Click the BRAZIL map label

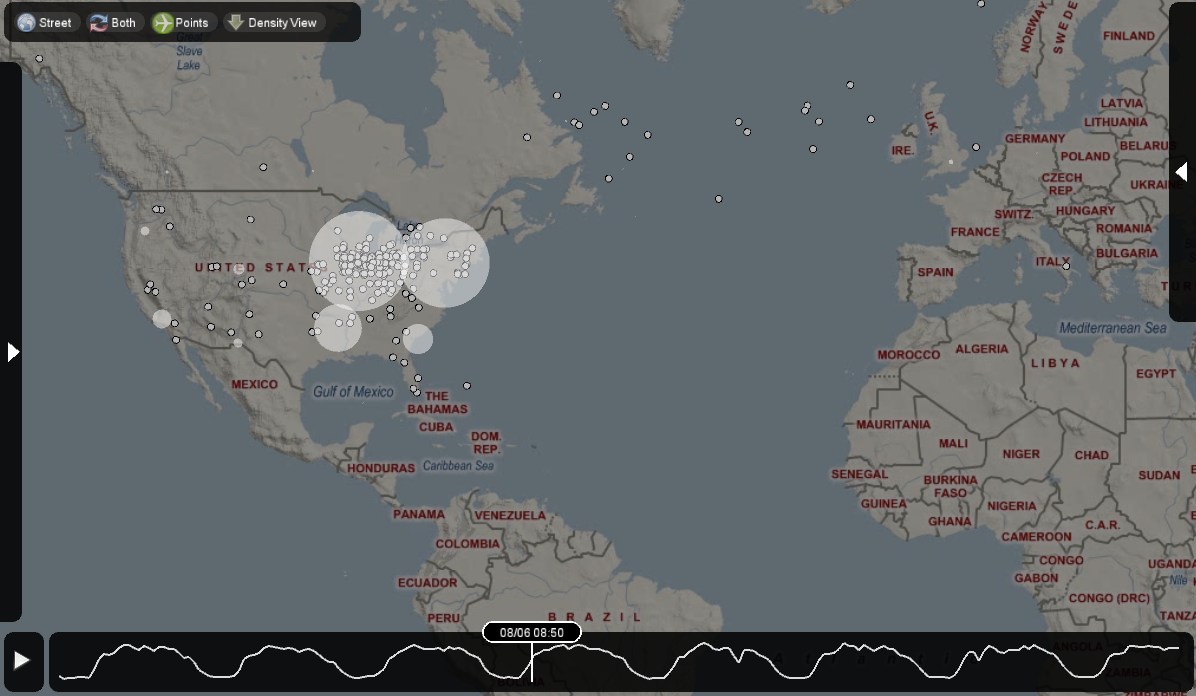click(595, 617)
